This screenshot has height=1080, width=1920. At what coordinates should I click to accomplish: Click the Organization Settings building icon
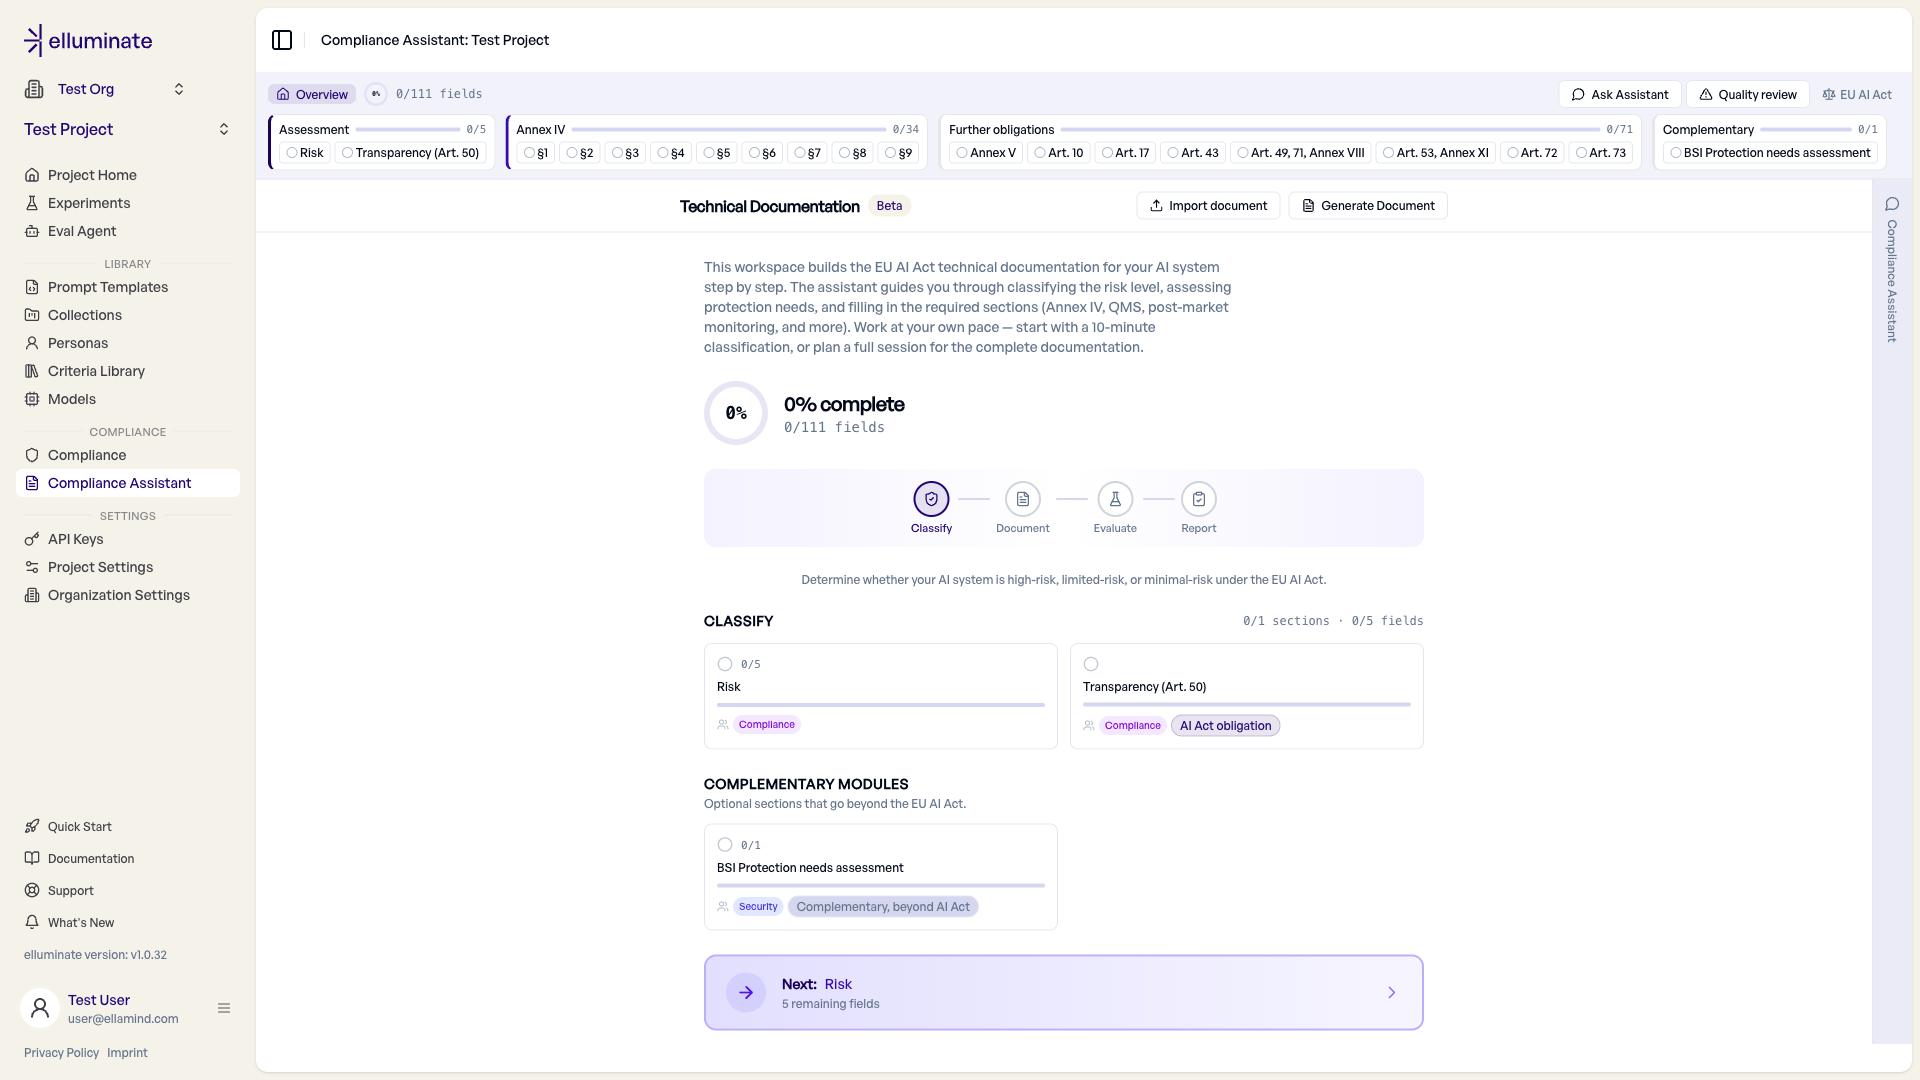pyautogui.click(x=32, y=595)
